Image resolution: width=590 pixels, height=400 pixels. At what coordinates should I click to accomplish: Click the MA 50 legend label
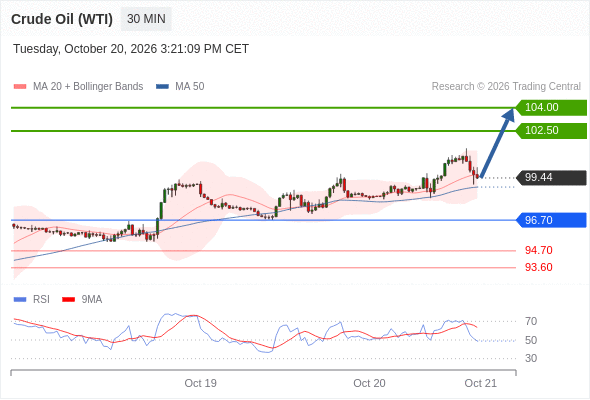(x=190, y=87)
